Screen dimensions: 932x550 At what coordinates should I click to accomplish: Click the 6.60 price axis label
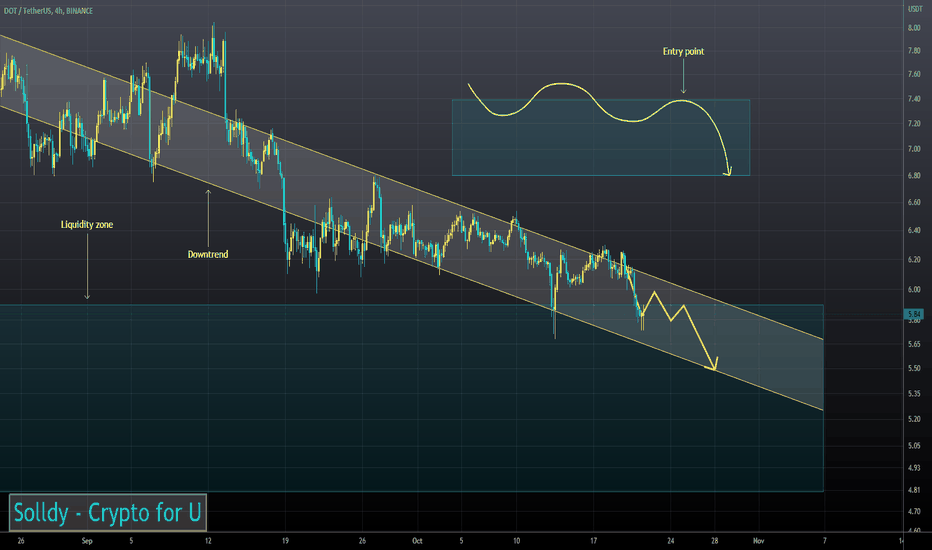(914, 203)
